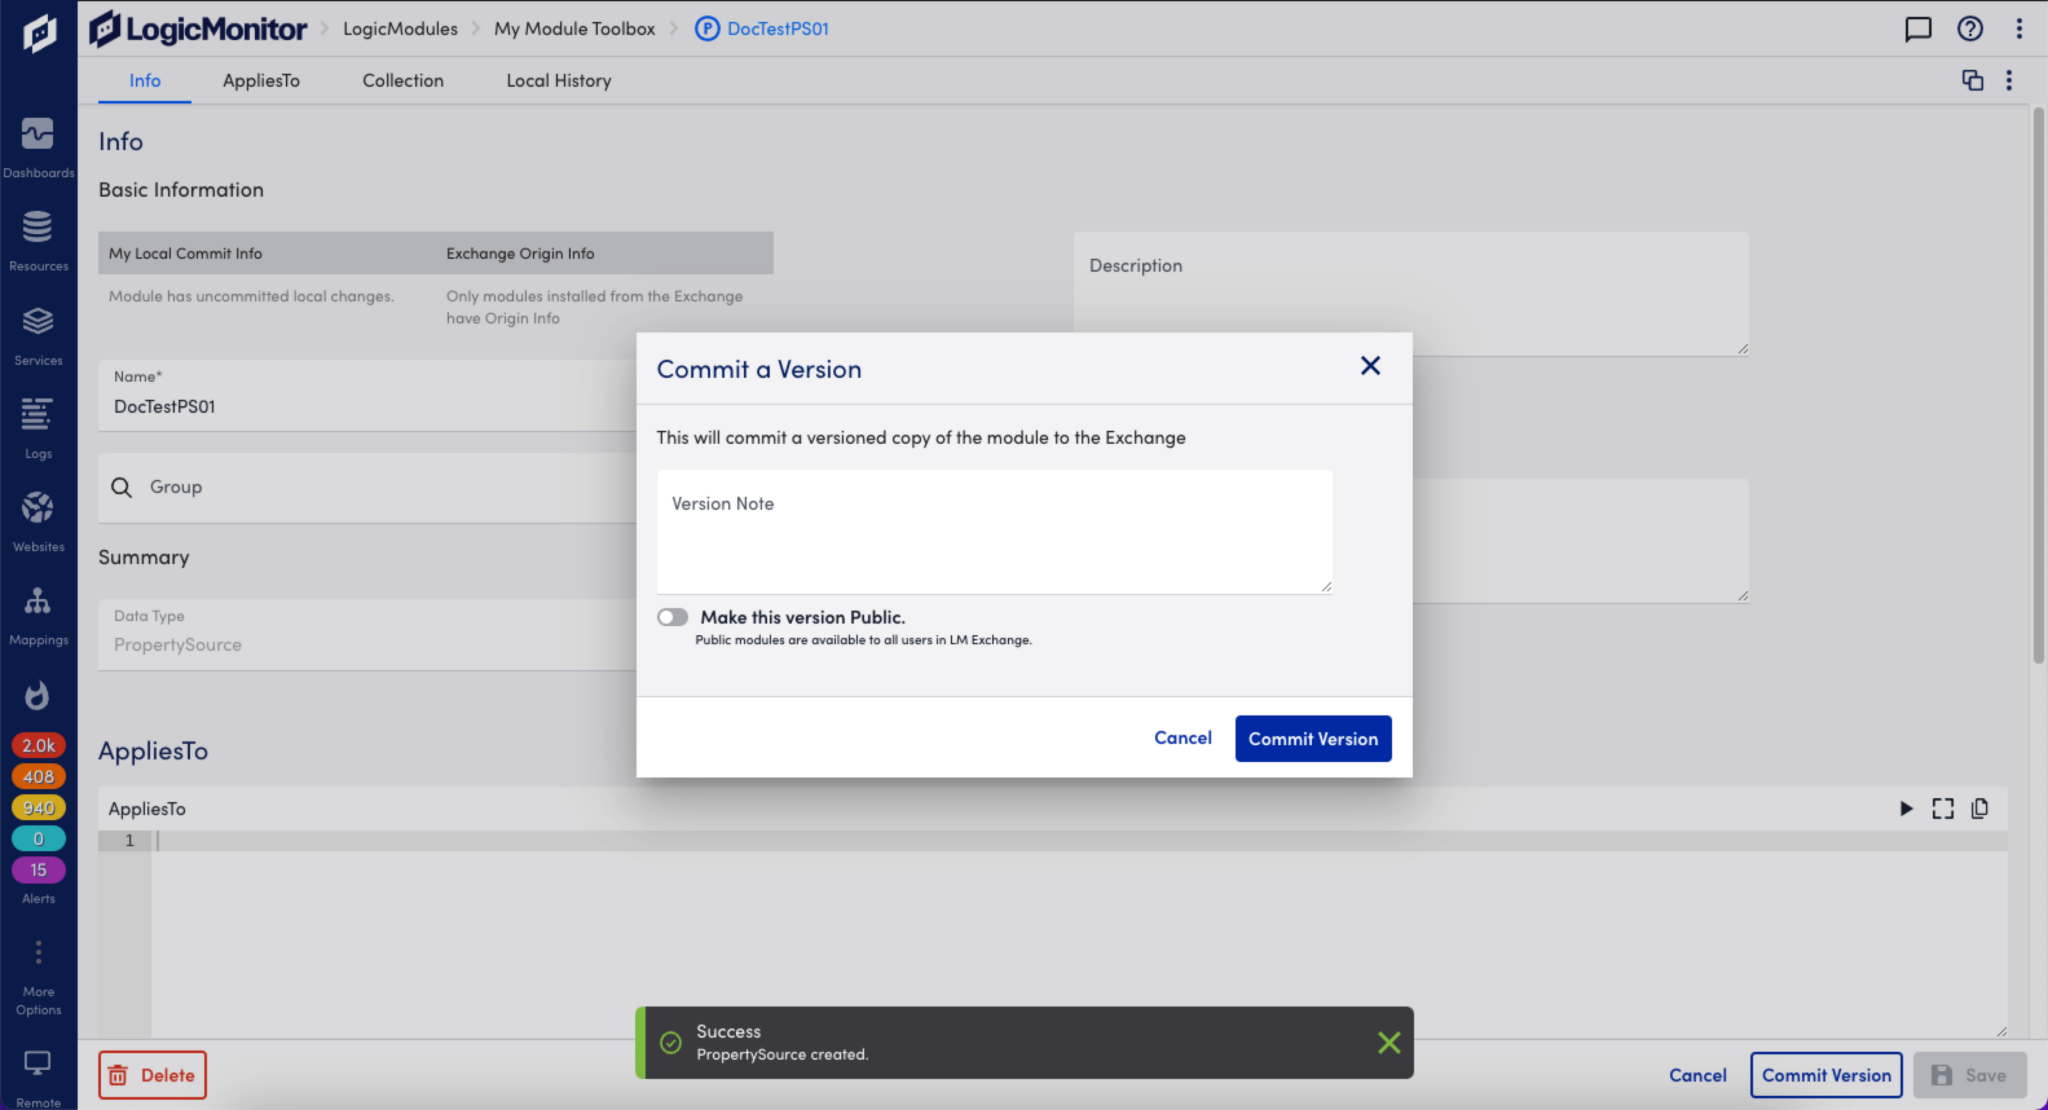Viewport: 2048px width, 1110px height.
Task: Click the Version Note text field
Action: pyautogui.click(x=993, y=531)
